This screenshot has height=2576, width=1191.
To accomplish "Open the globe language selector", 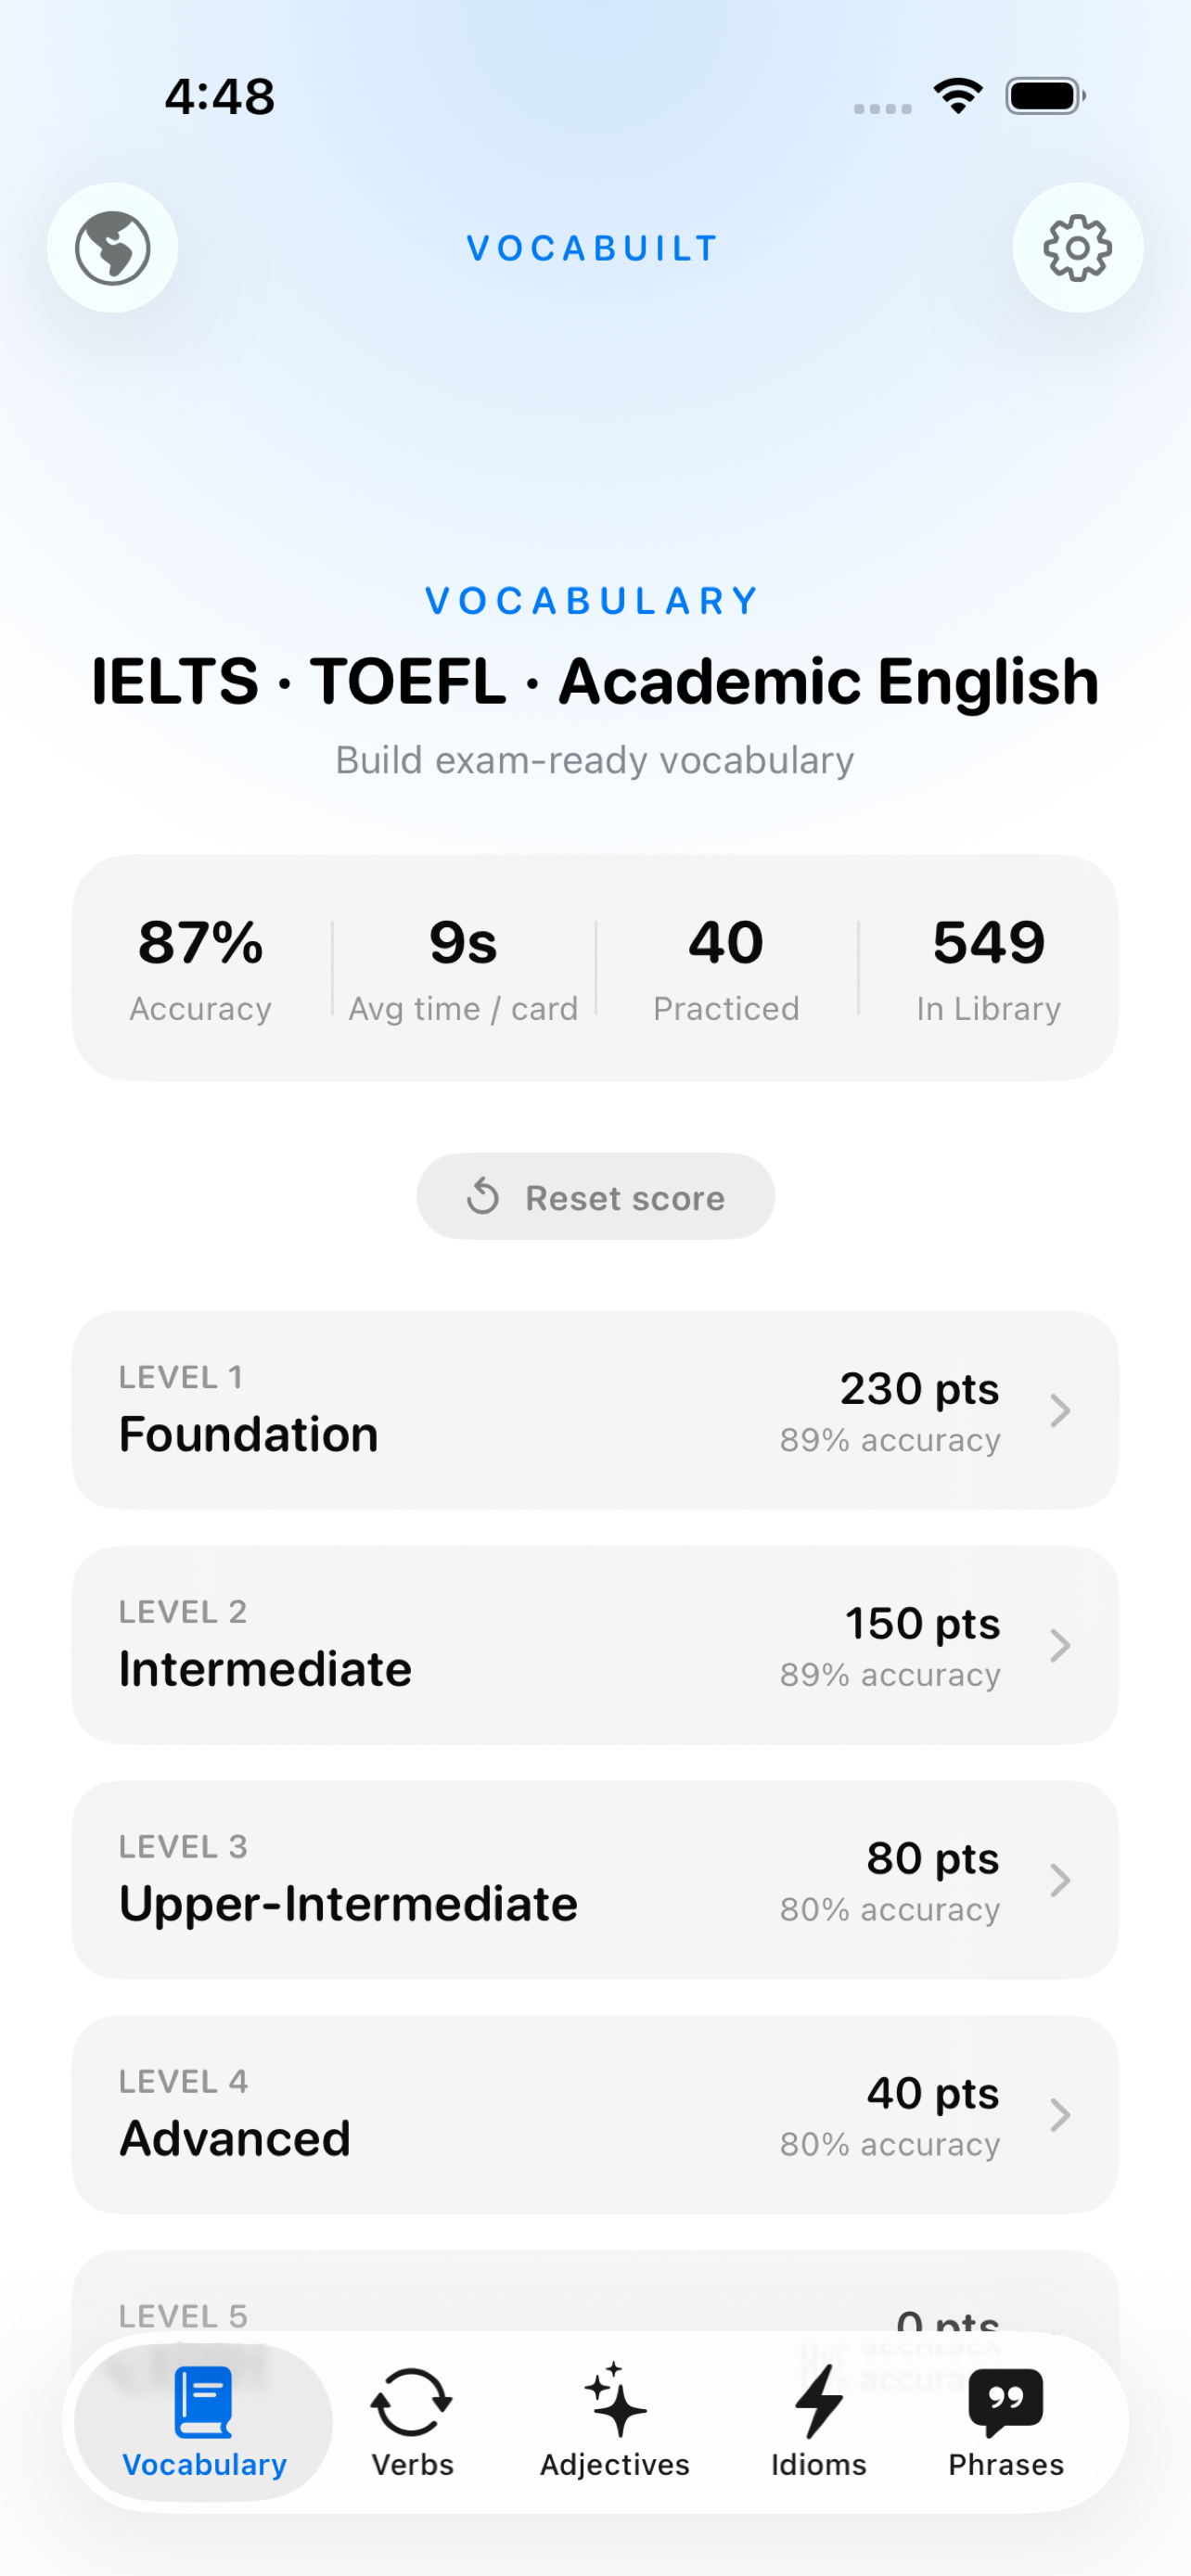I will 113,247.
